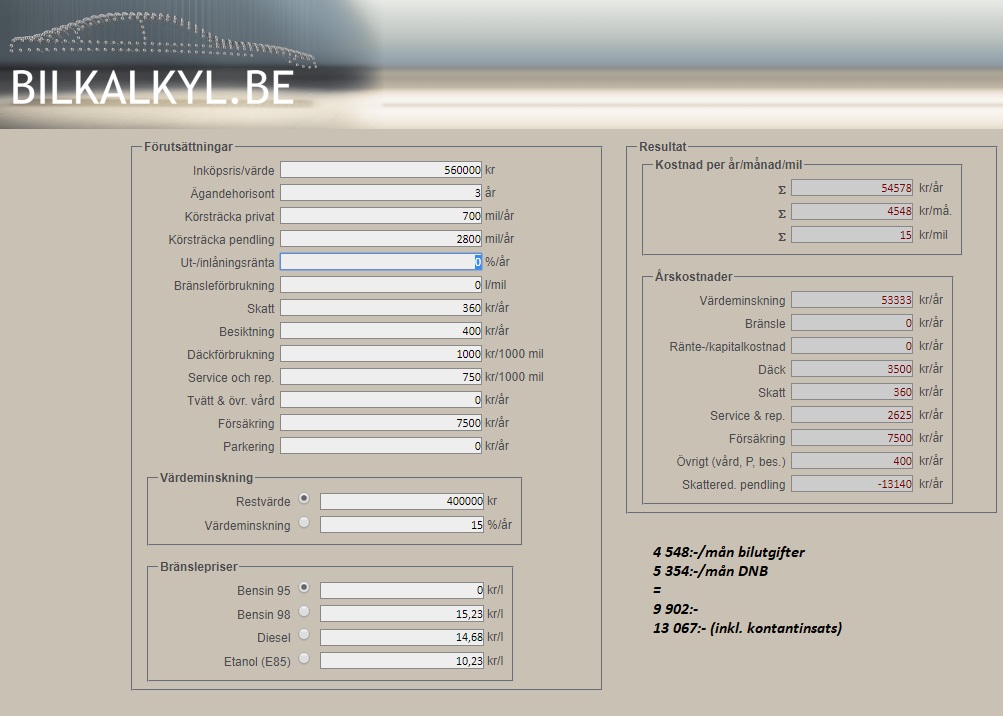The height and width of the screenshot is (716, 1003).
Task: Choose Bensin 98 fuel radio button
Action: pyautogui.click(x=304, y=611)
